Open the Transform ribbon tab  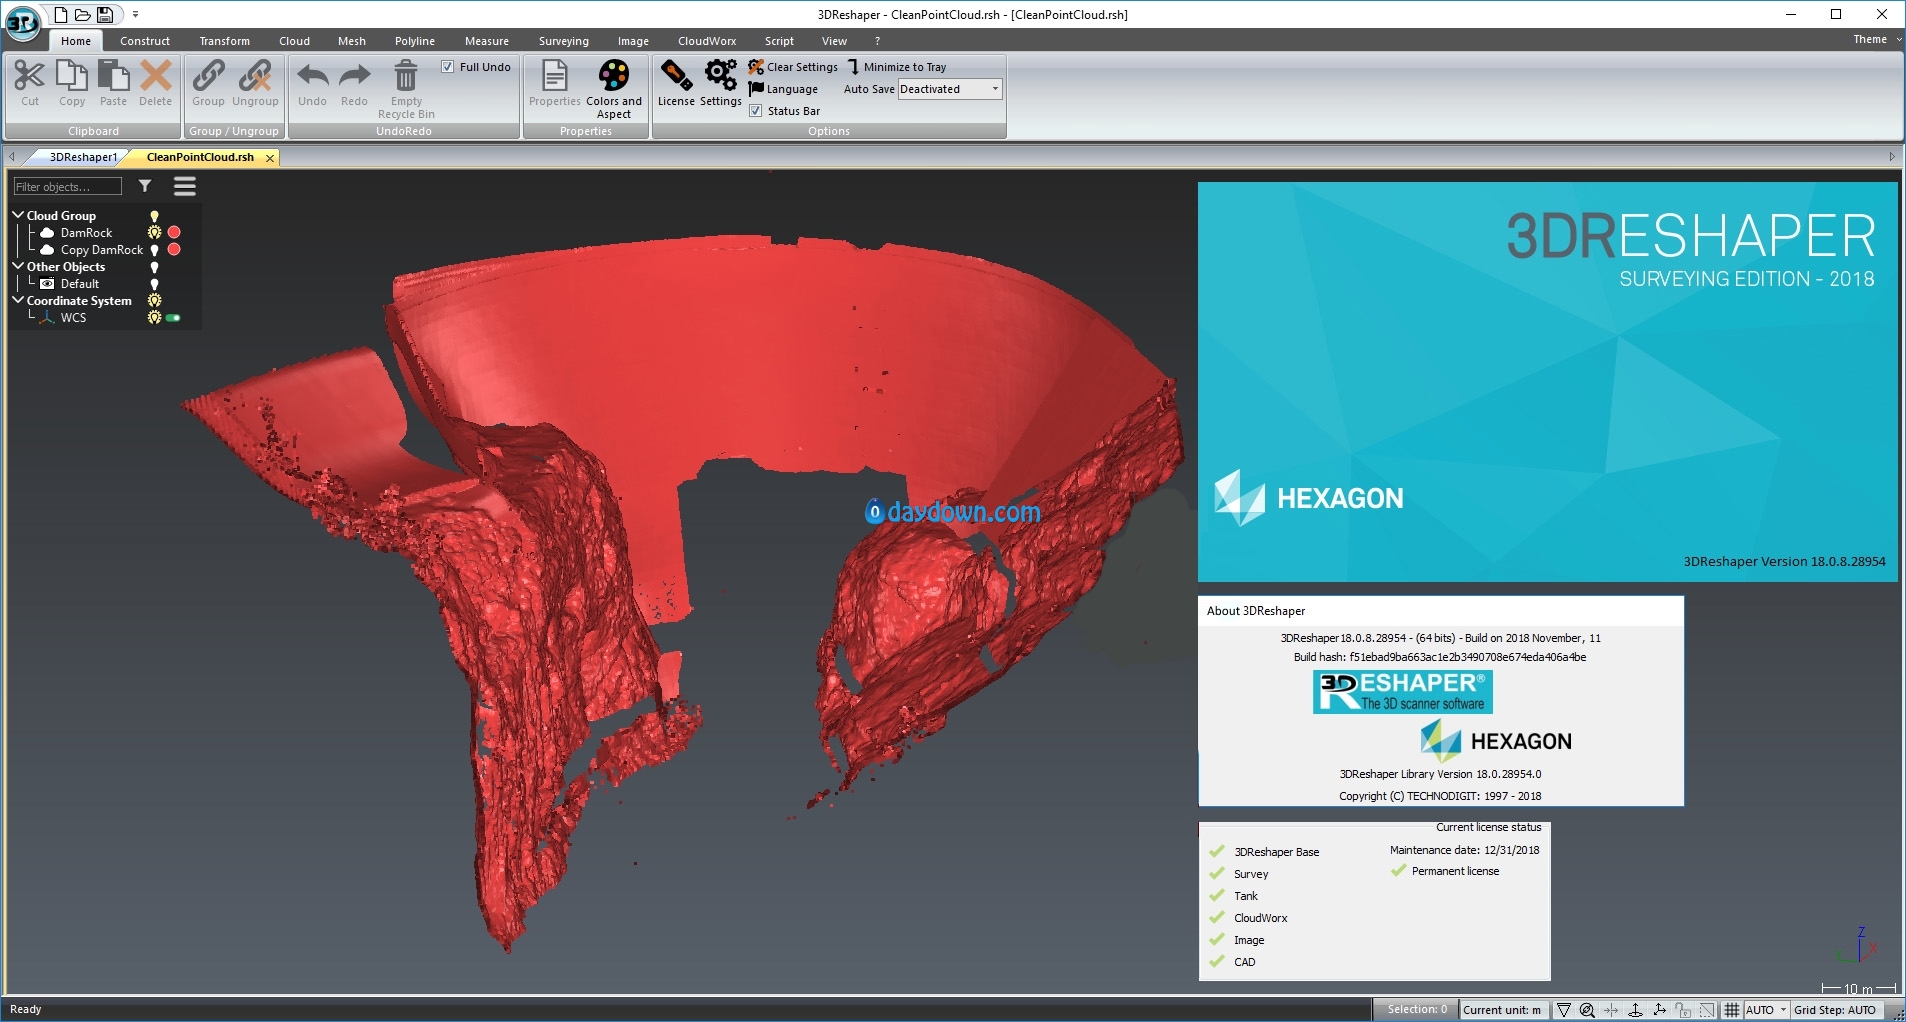pos(224,41)
